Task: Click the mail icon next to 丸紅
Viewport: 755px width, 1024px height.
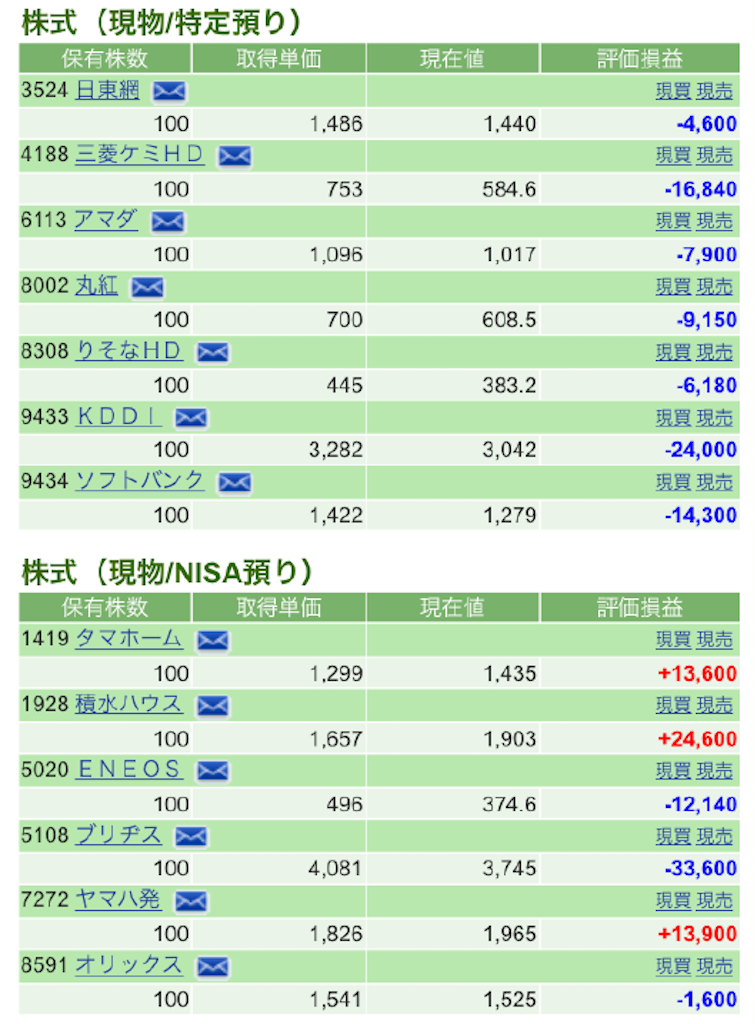Action: [x=148, y=287]
